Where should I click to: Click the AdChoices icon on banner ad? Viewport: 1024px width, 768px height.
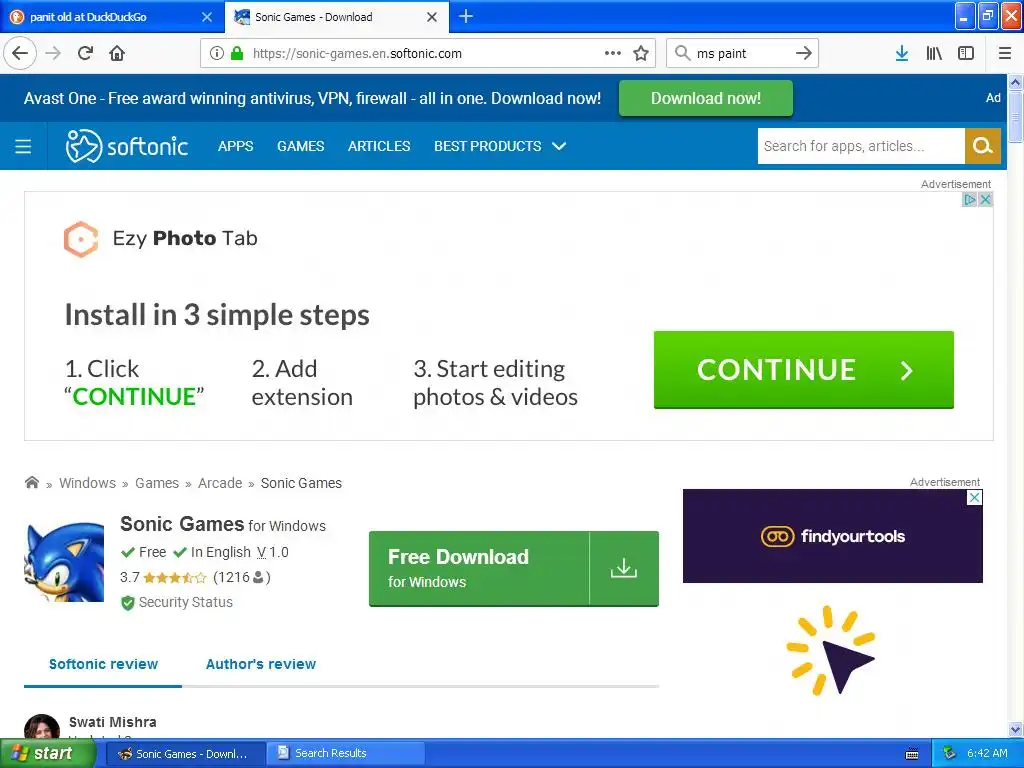[970, 200]
